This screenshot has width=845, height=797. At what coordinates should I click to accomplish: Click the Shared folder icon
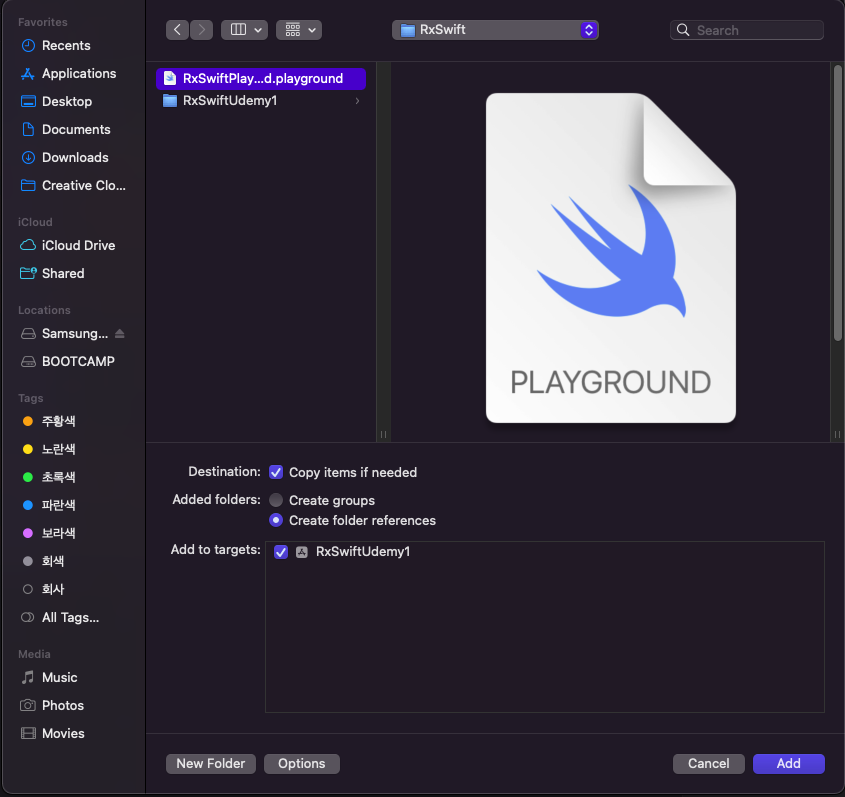pyautogui.click(x=28, y=274)
